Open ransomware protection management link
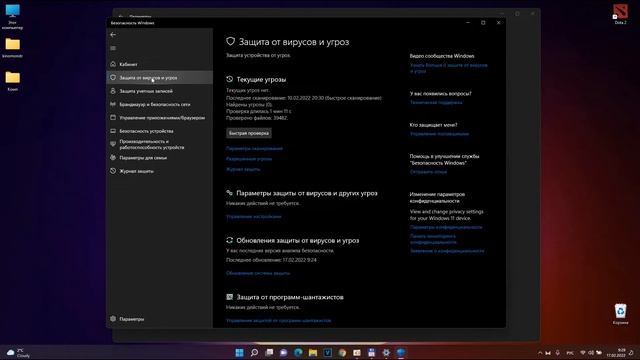Image resolution: width=640 pixels, height=360 pixels. [279, 320]
